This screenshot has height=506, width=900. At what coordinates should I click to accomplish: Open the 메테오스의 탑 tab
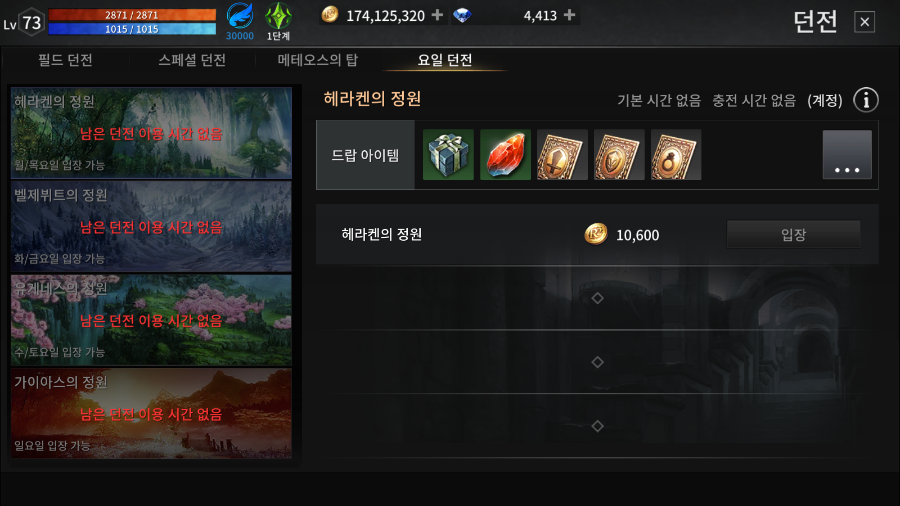pos(318,60)
